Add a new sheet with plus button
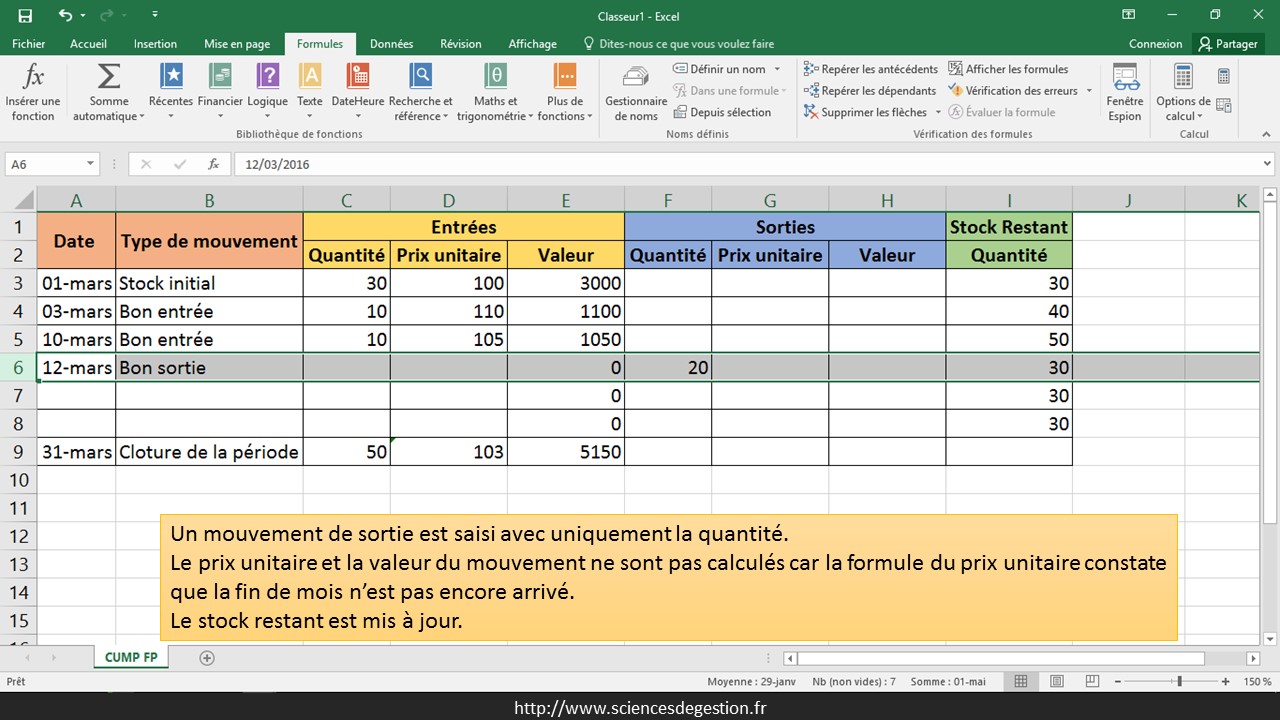The width and height of the screenshot is (1280, 720). [x=207, y=657]
